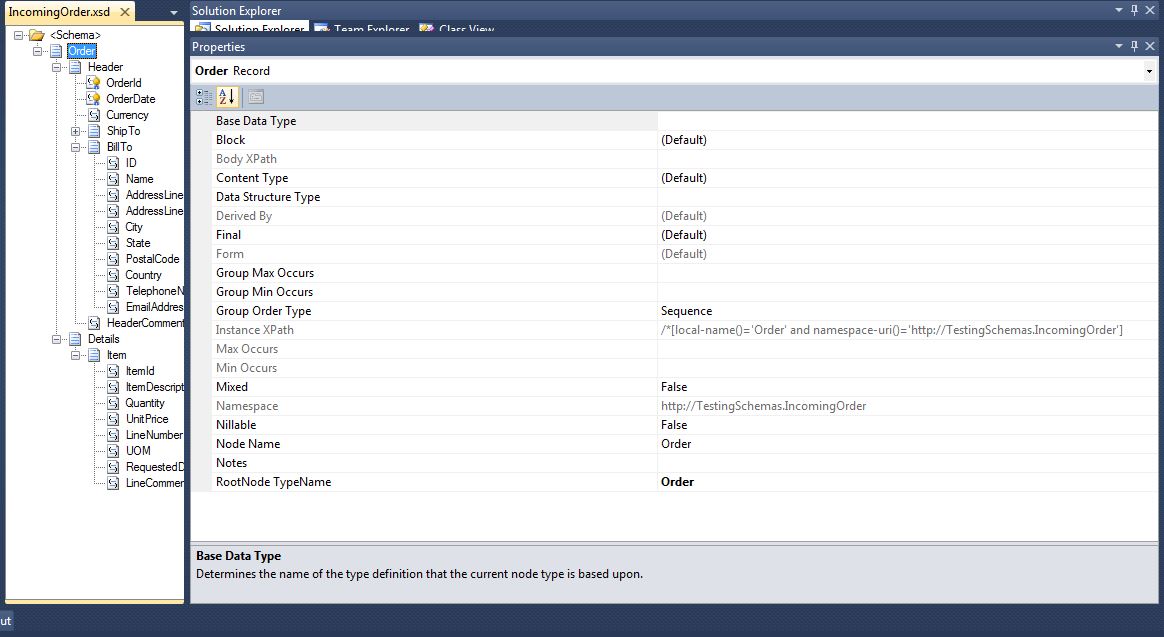Select the State tree node
Image resolution: width=1164 pixels, height=637 pixels.
point(138,243)
